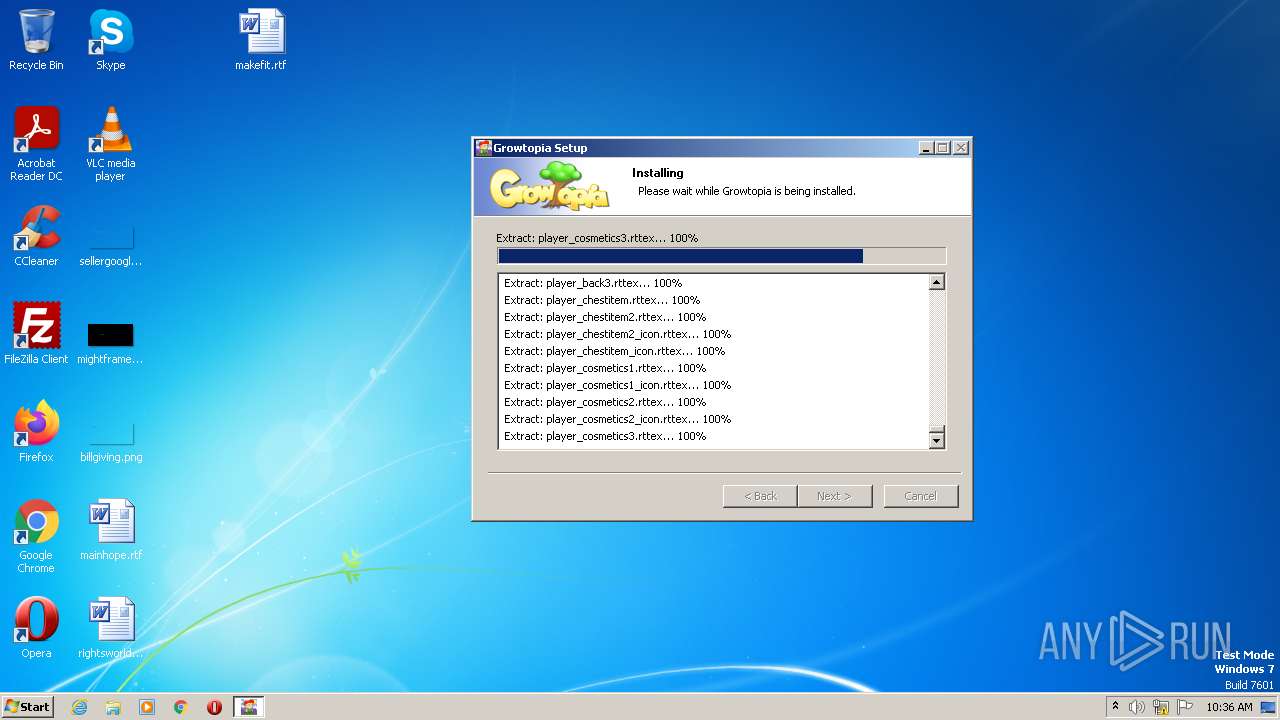Show hidden system tray icons
The width and height of the screenshot is (1280, 720).
point(1115,707)
